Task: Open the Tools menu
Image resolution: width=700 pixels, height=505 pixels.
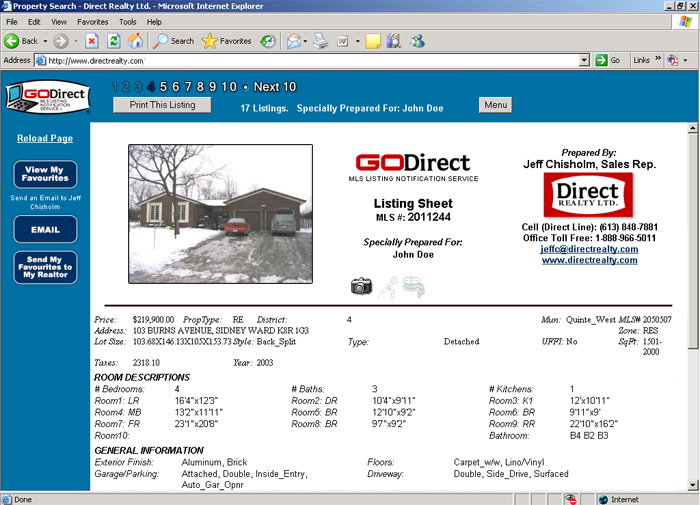Action: click(x=128, y=21)
